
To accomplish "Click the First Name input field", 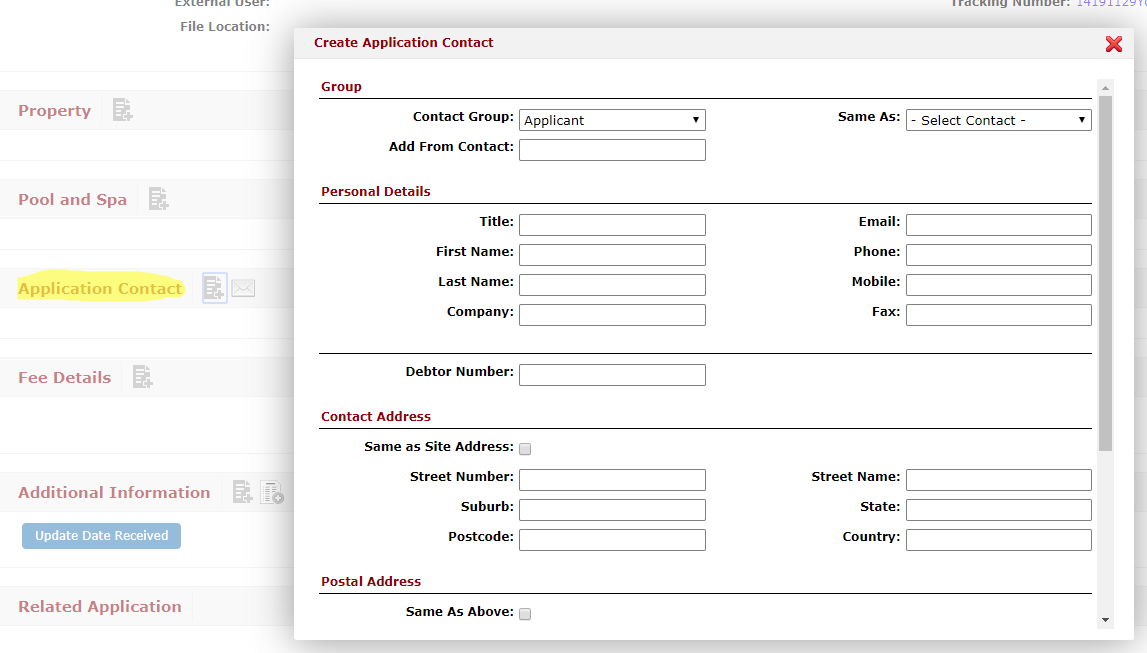I will tap(612, 255).
